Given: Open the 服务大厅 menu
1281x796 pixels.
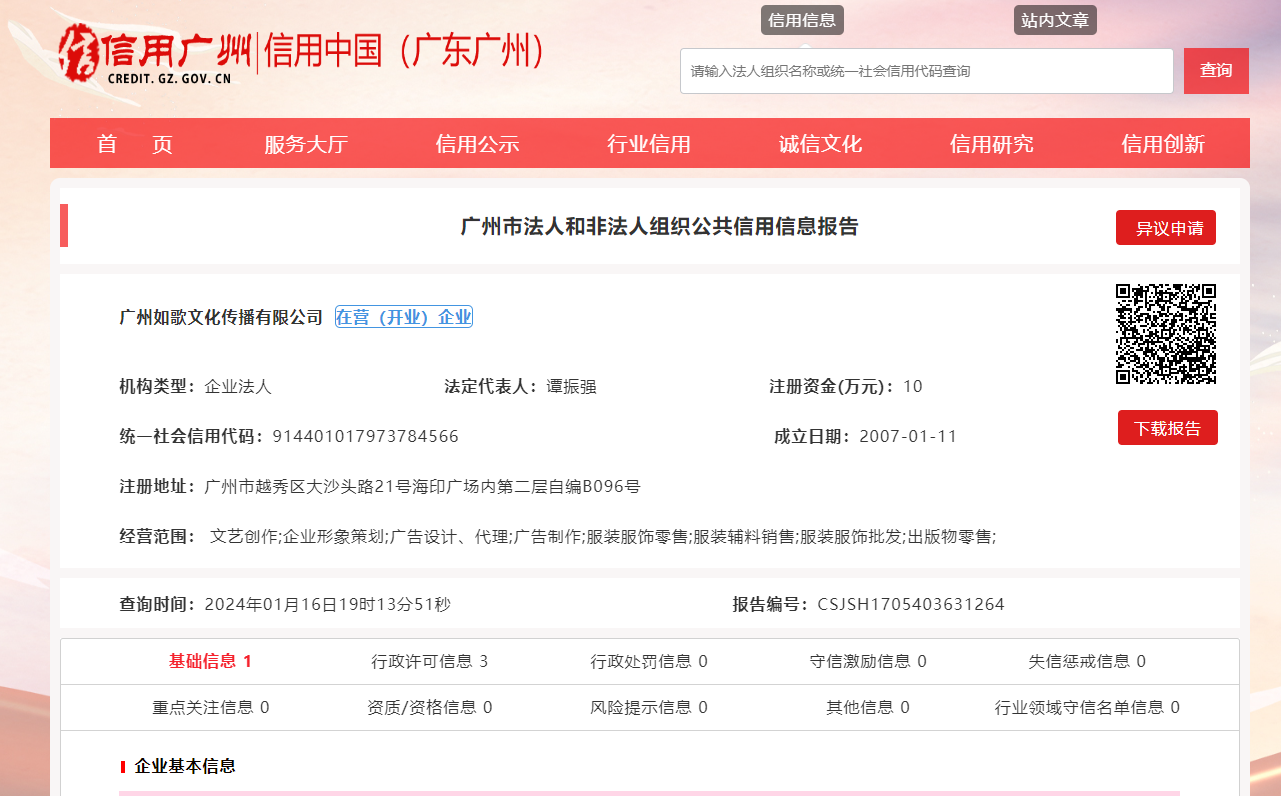Looking at the screenshot, I should pyautogui.click(x=306, y=144).
